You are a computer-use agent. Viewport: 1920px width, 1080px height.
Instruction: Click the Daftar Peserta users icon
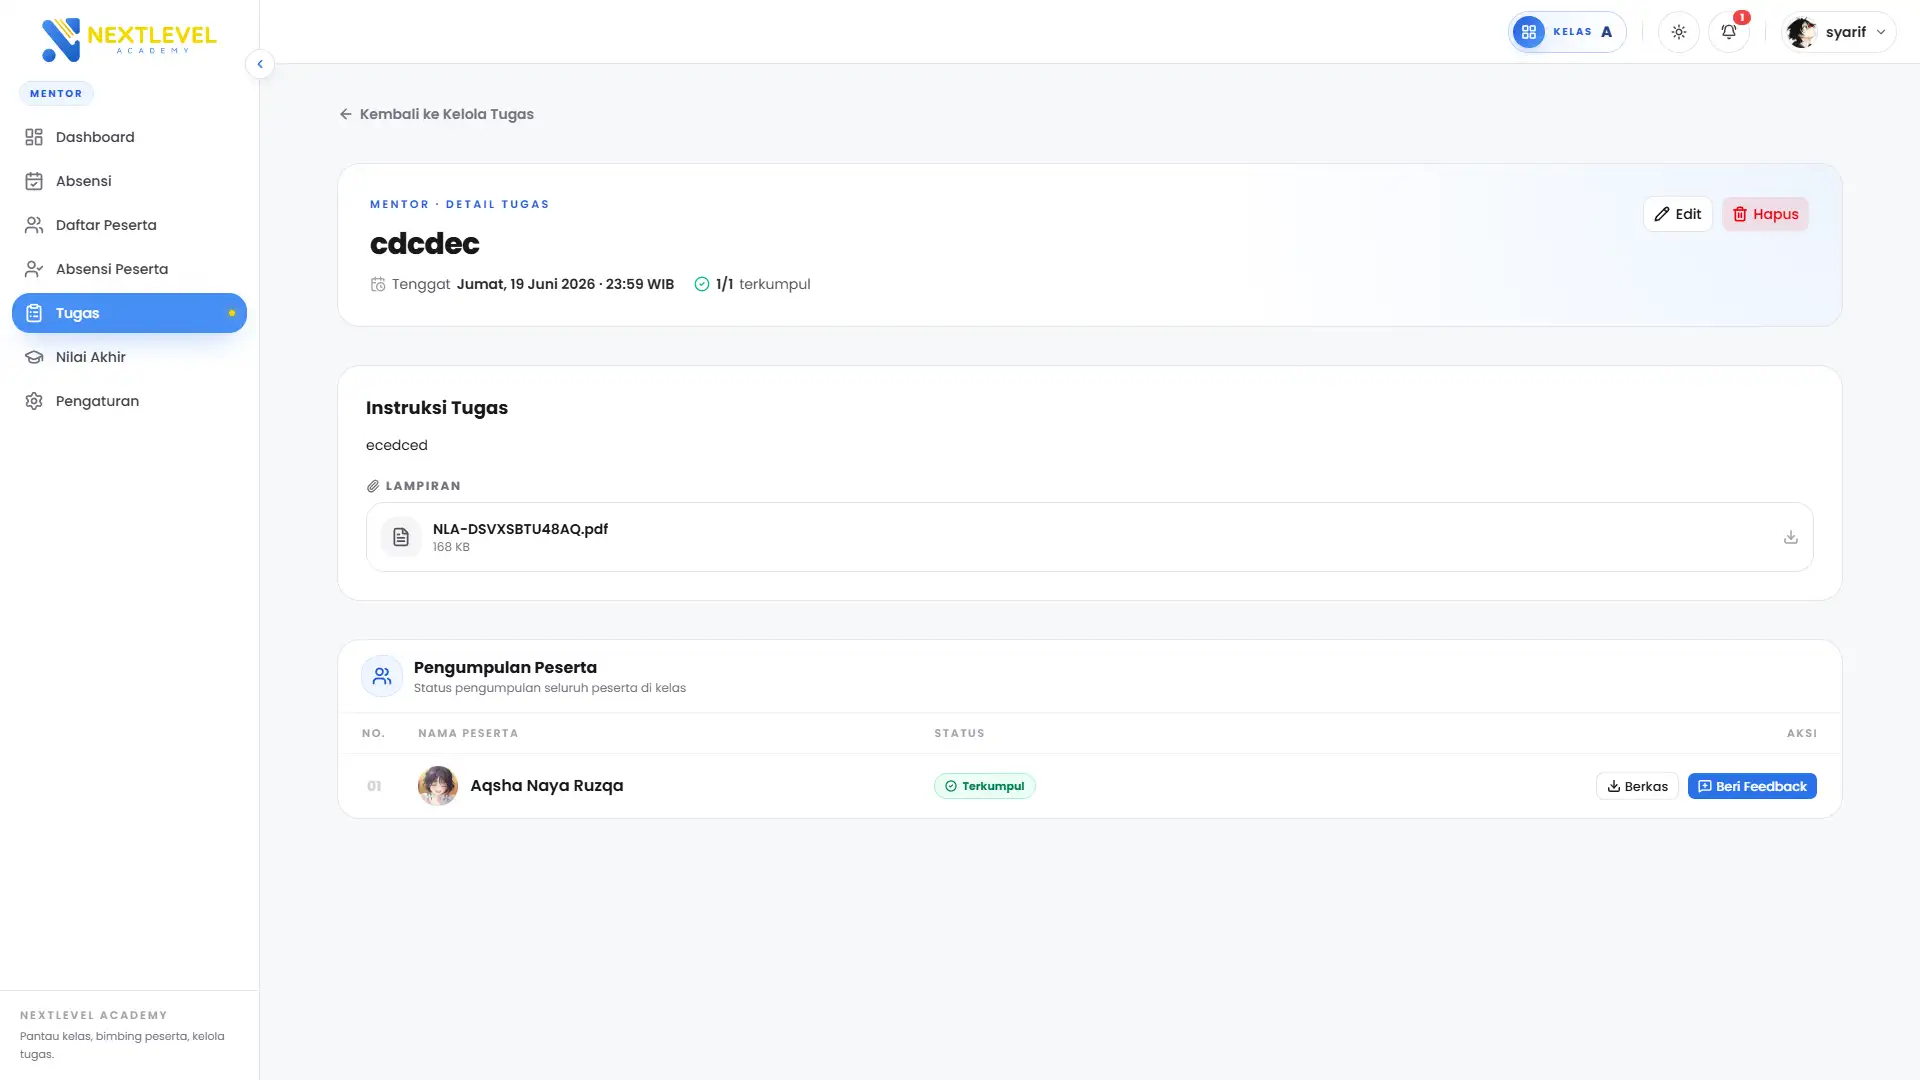[34, 225]
